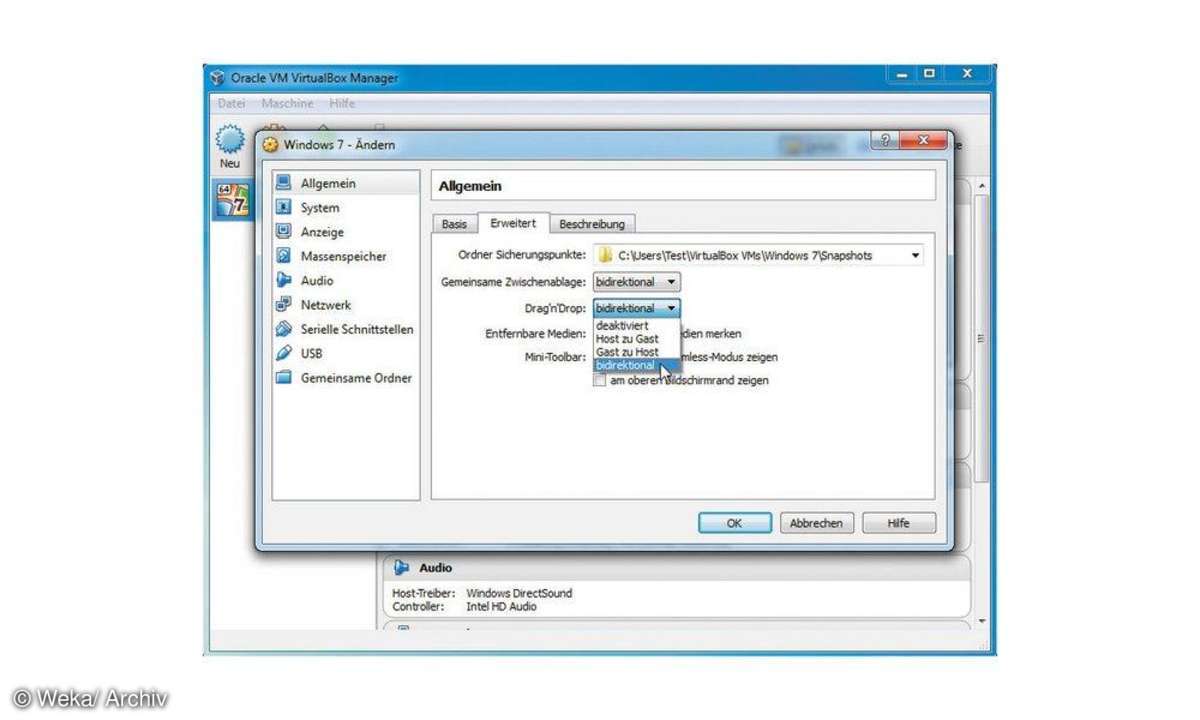Screen dimensions: 1200x720
Task: Close the Windows 7 - Ändern dialog
Action: tap(922, 143)
